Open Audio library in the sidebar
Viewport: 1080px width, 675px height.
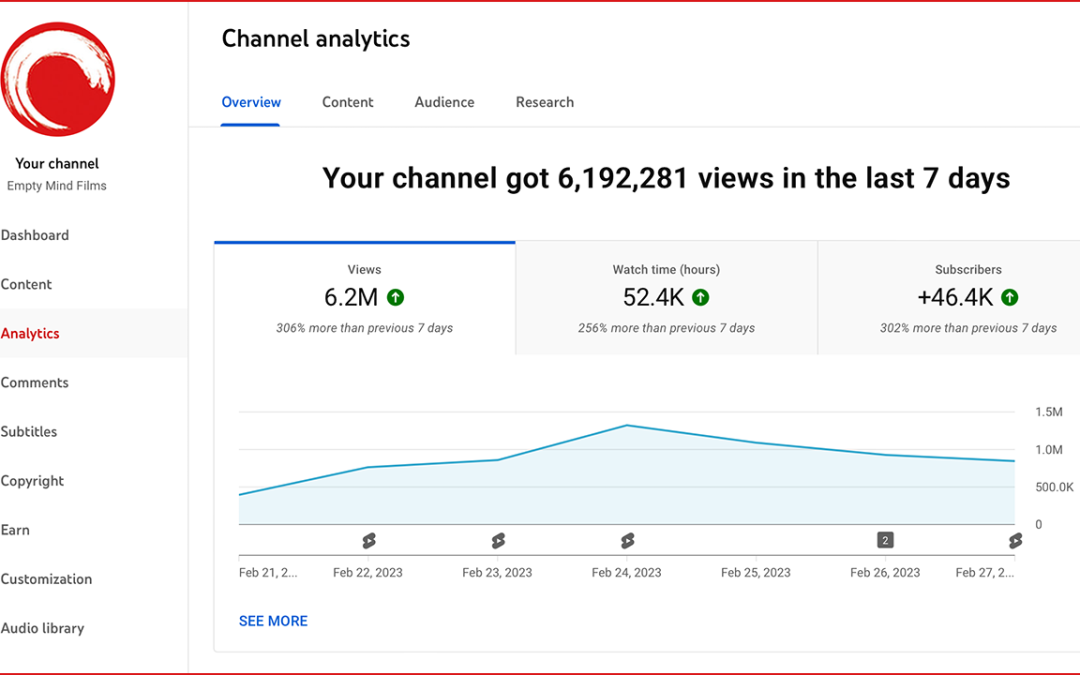[42, 628]
